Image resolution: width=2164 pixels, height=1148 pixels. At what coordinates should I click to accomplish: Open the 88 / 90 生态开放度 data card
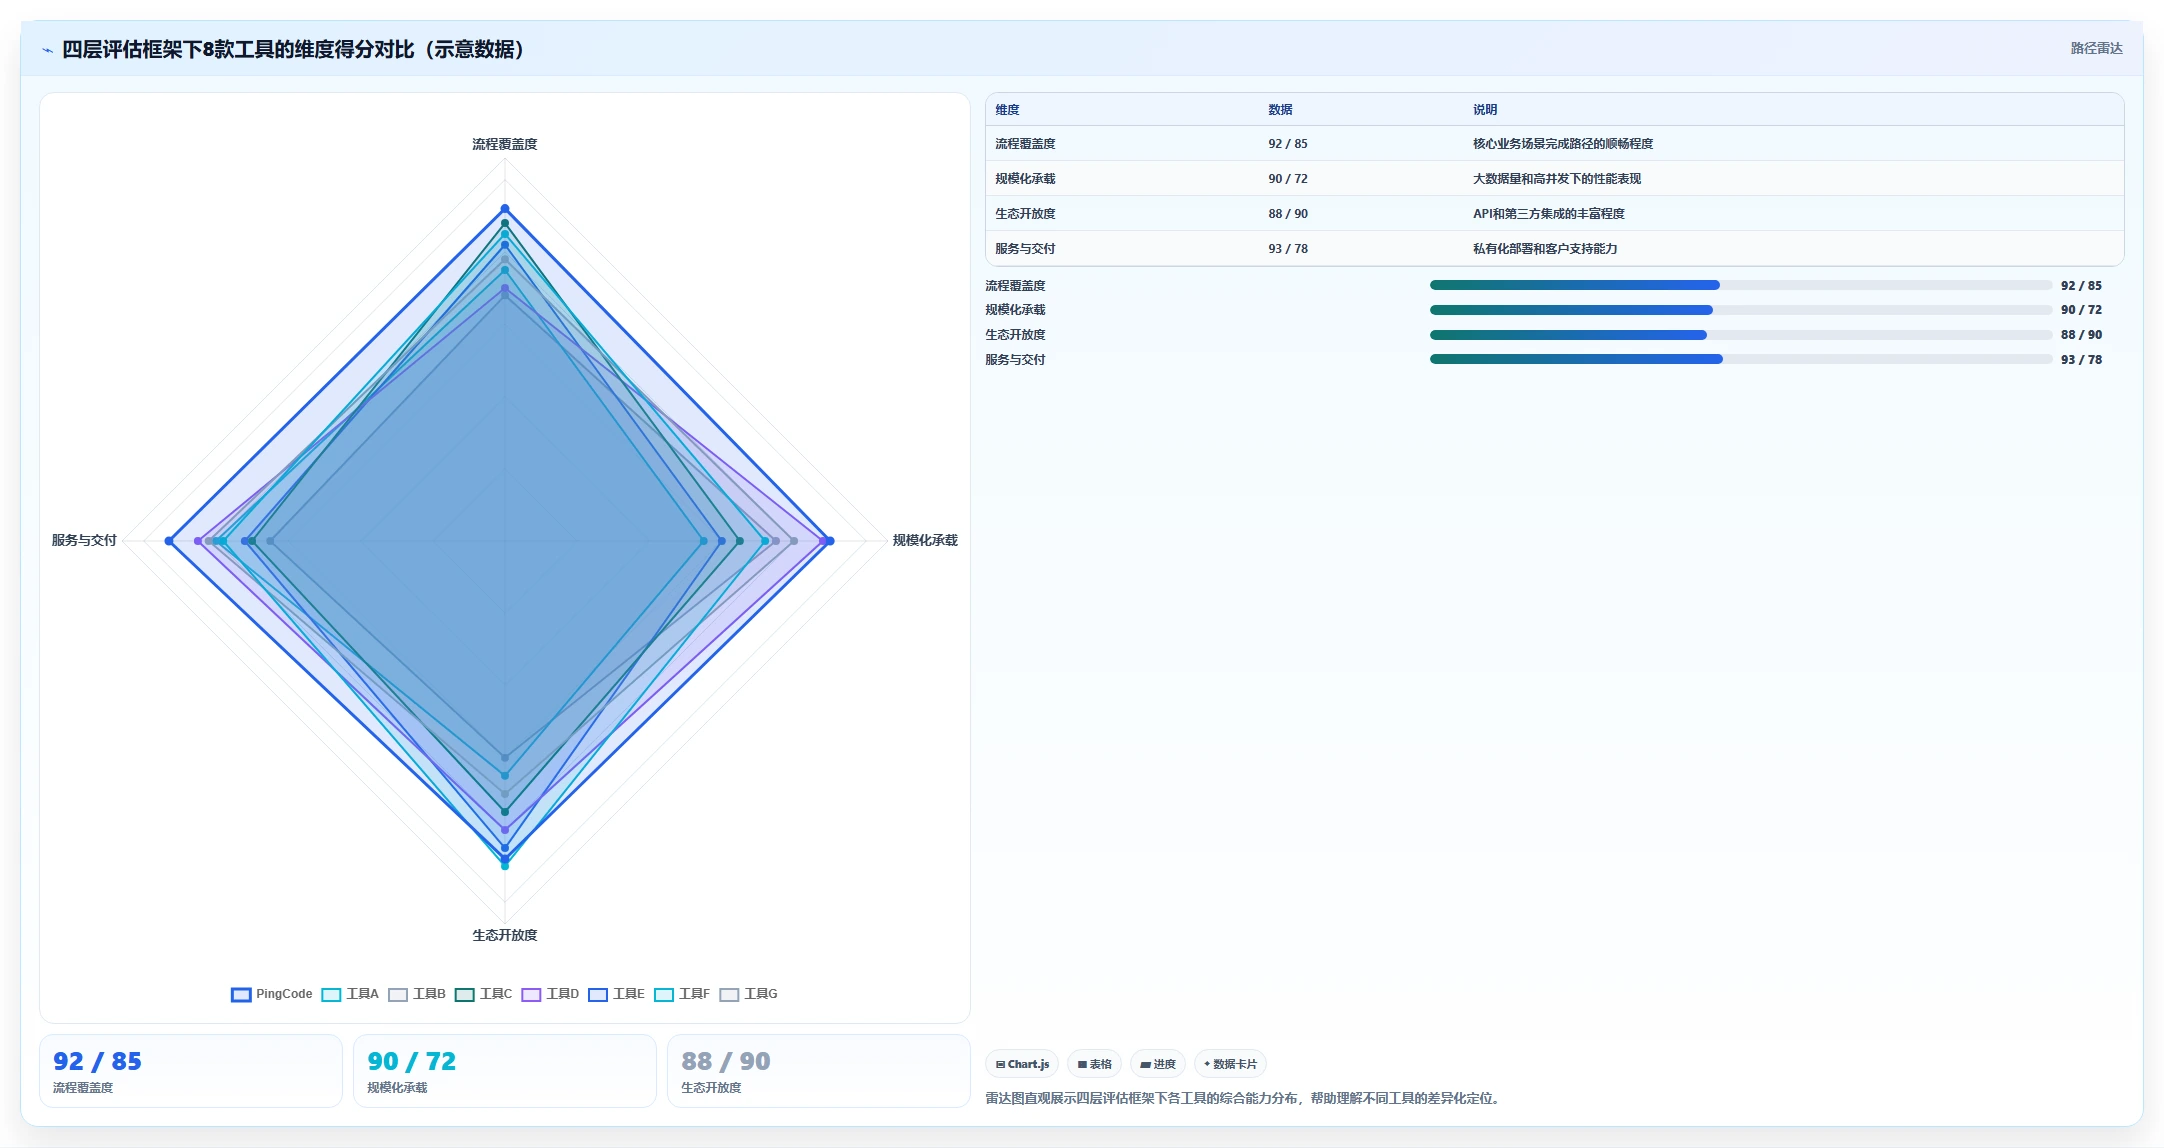(x=819, y=1071)
